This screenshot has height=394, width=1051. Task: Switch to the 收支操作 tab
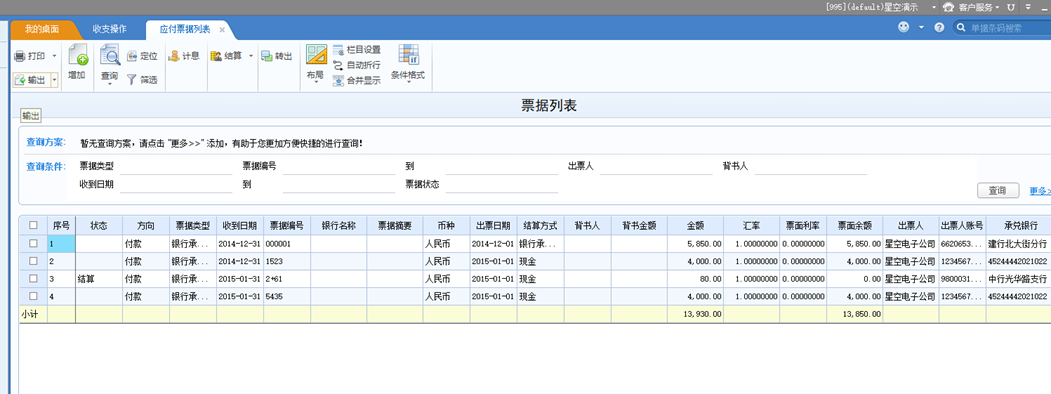(109, 29)
